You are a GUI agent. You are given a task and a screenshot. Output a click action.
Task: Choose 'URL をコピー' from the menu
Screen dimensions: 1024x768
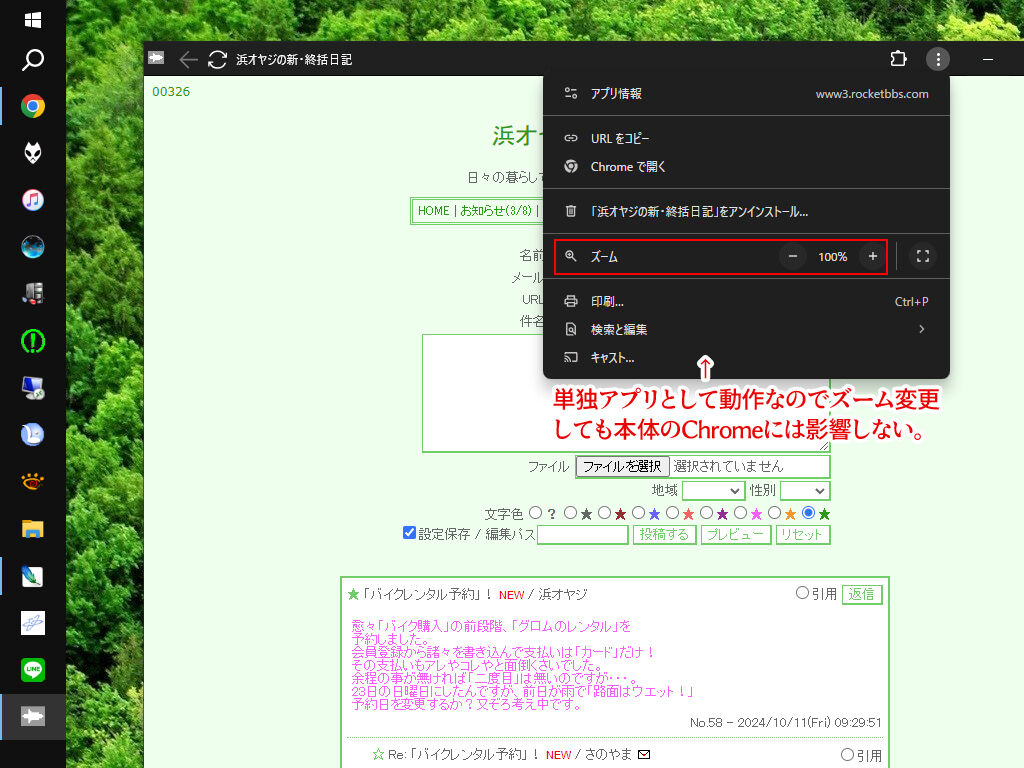pyautogui.click(x=620, y=138)
